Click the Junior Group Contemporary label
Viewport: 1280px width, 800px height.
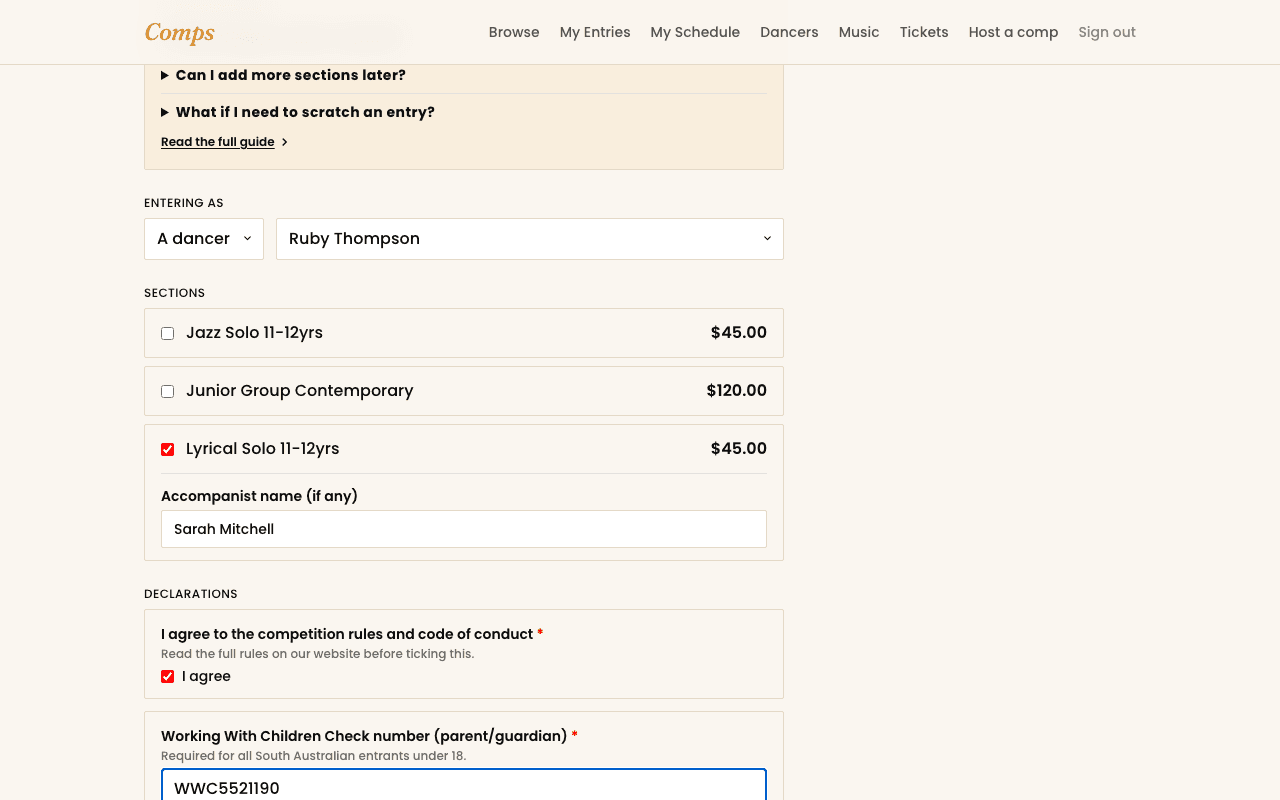click(299, 391)
